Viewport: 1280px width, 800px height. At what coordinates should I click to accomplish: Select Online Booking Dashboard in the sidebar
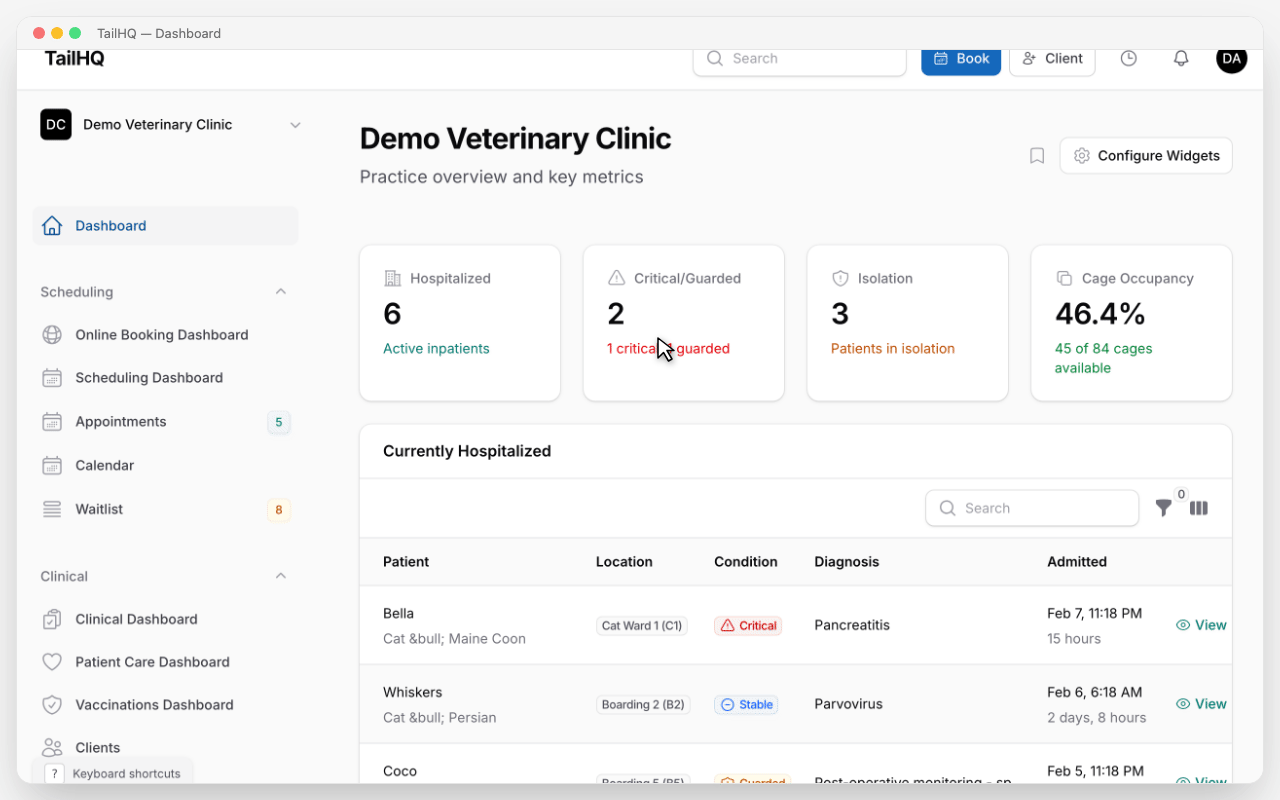point(161,334)
